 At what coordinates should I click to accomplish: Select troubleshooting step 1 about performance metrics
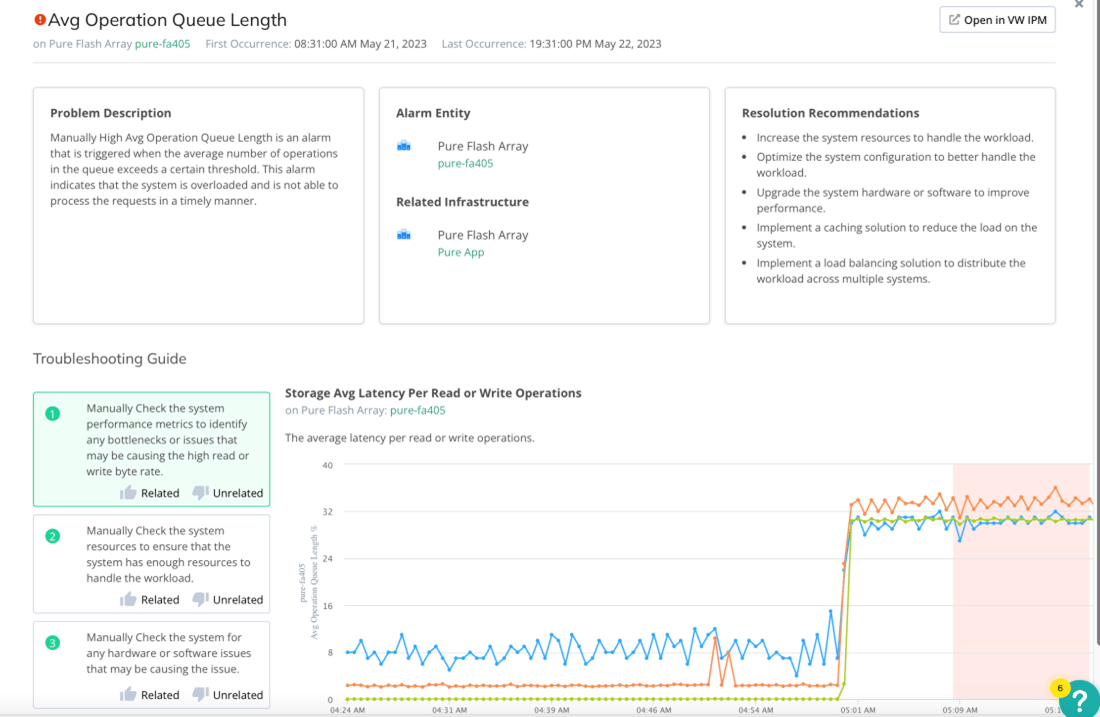pos(152,449)
